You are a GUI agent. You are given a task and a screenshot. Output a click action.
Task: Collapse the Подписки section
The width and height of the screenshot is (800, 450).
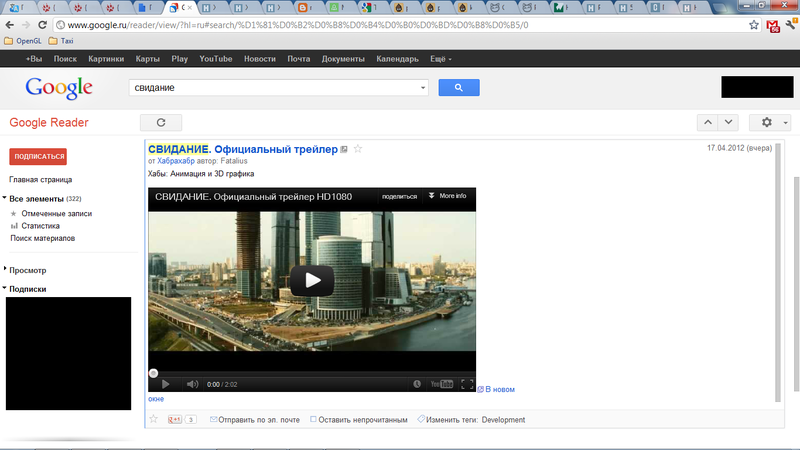[x=4, y=288]
